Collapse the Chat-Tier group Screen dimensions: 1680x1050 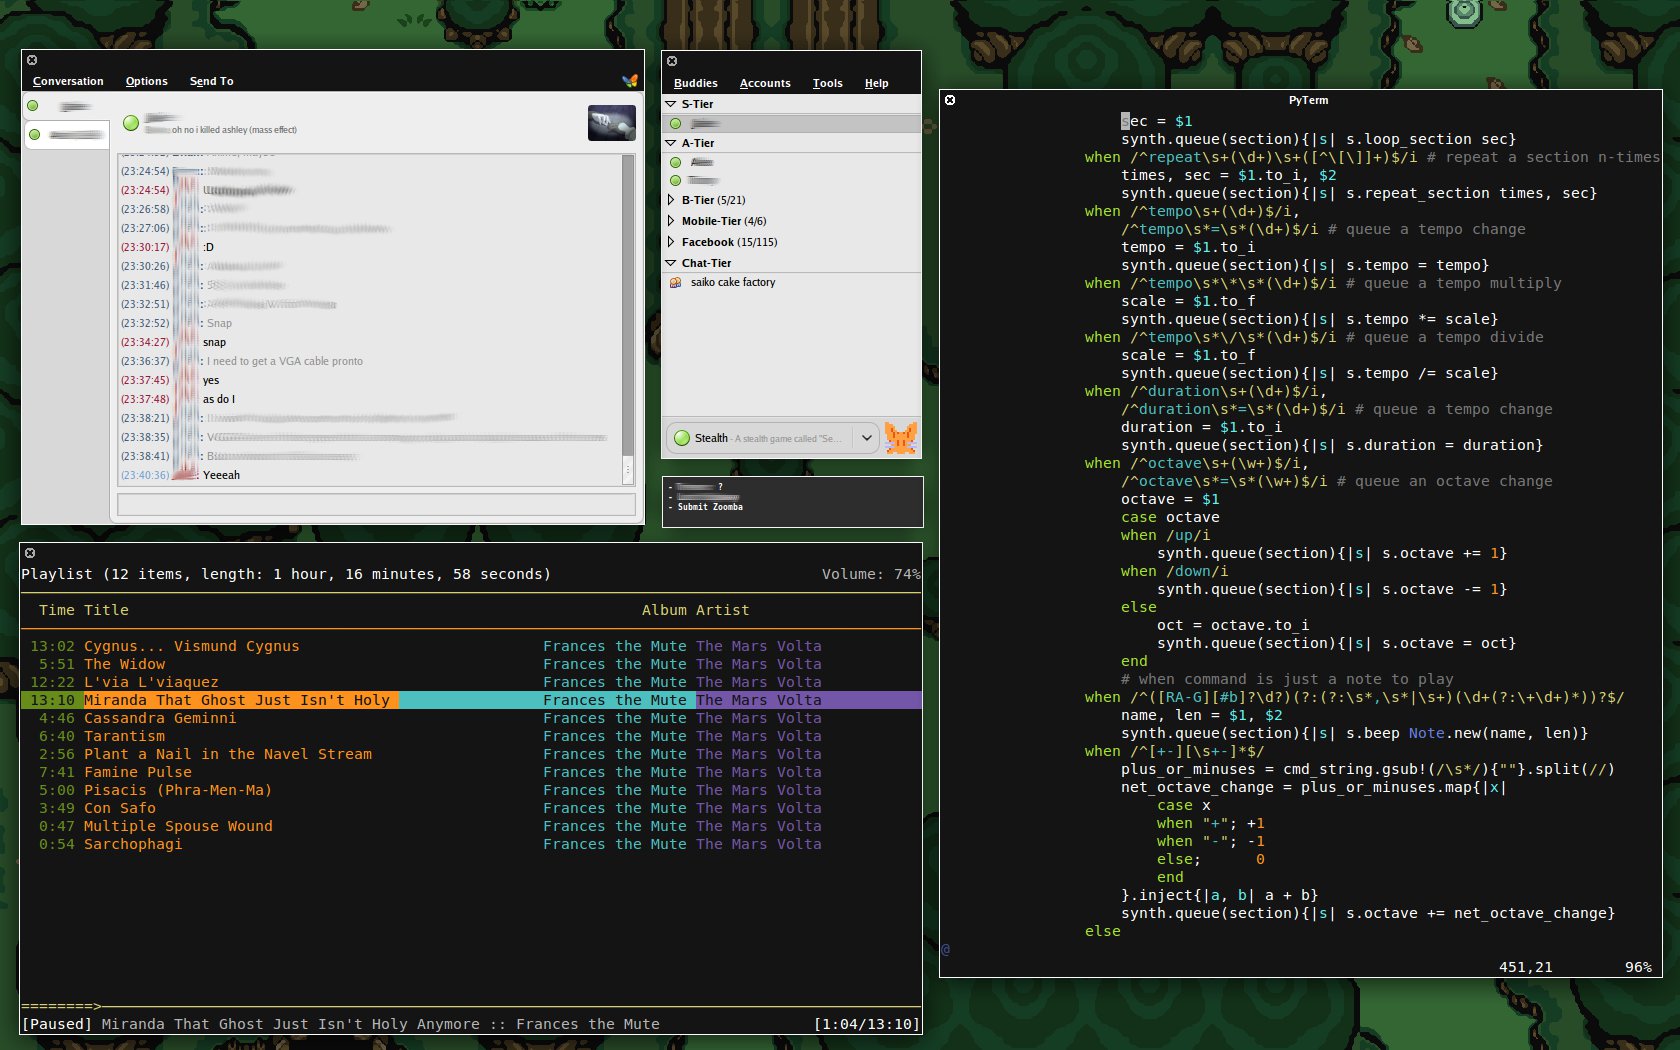(671, 263)
